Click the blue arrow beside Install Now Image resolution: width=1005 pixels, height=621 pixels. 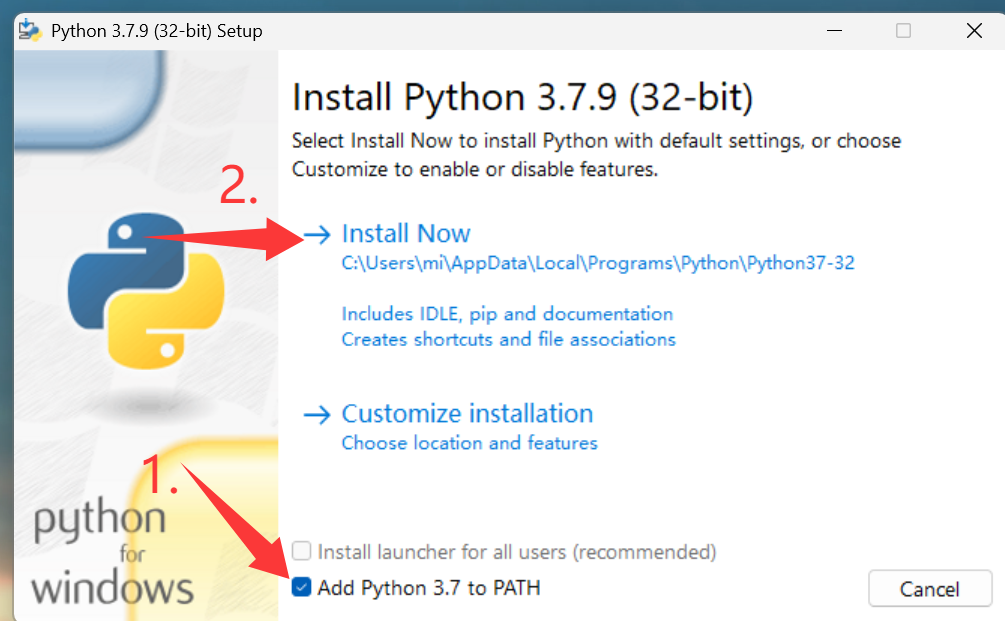click(317, 233)
